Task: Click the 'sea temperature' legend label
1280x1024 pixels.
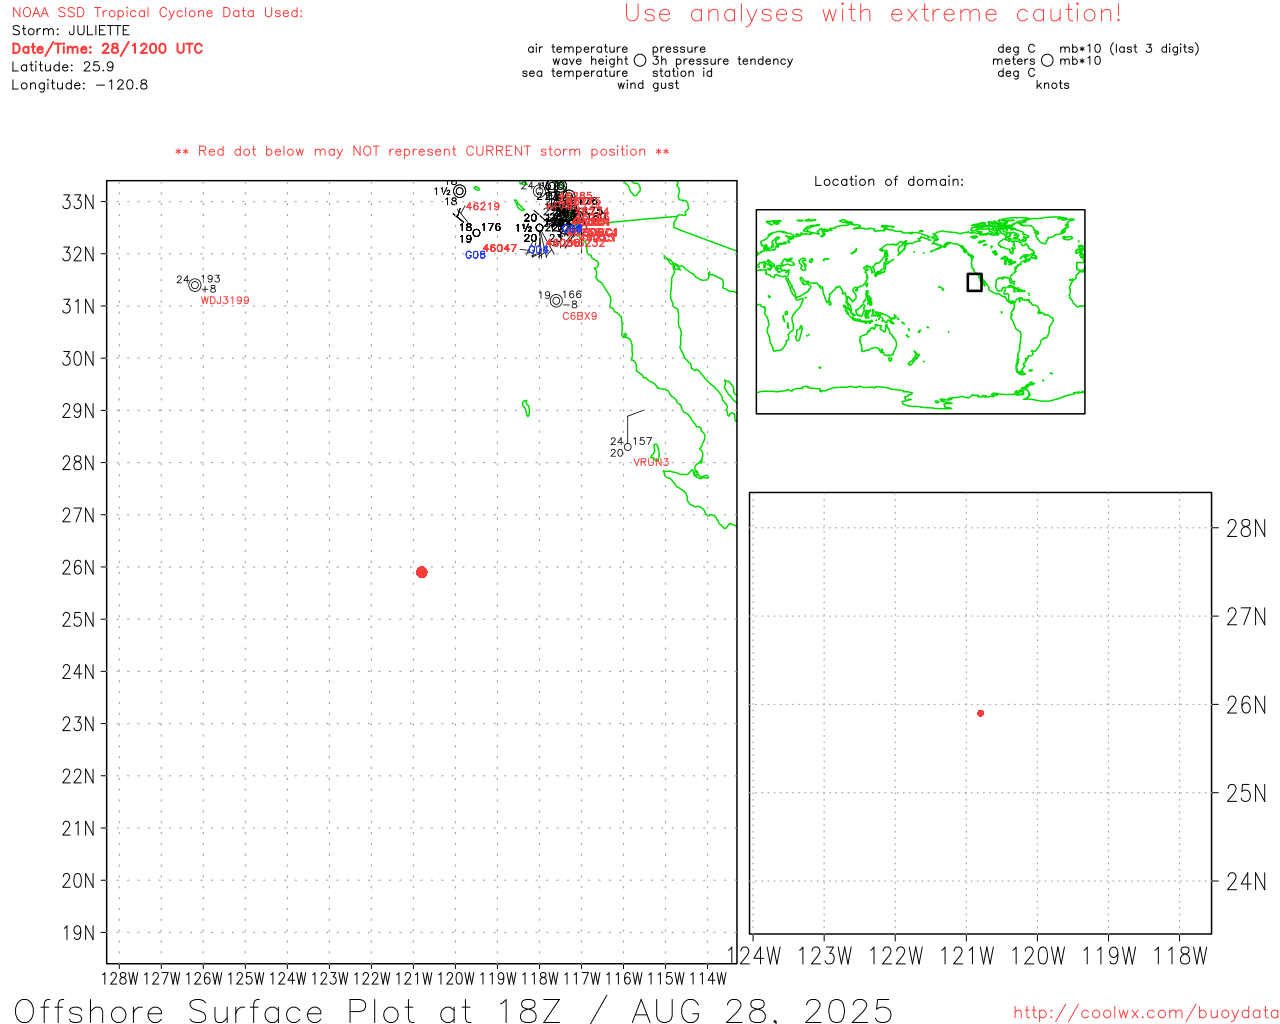Action: tap(575, 73)
